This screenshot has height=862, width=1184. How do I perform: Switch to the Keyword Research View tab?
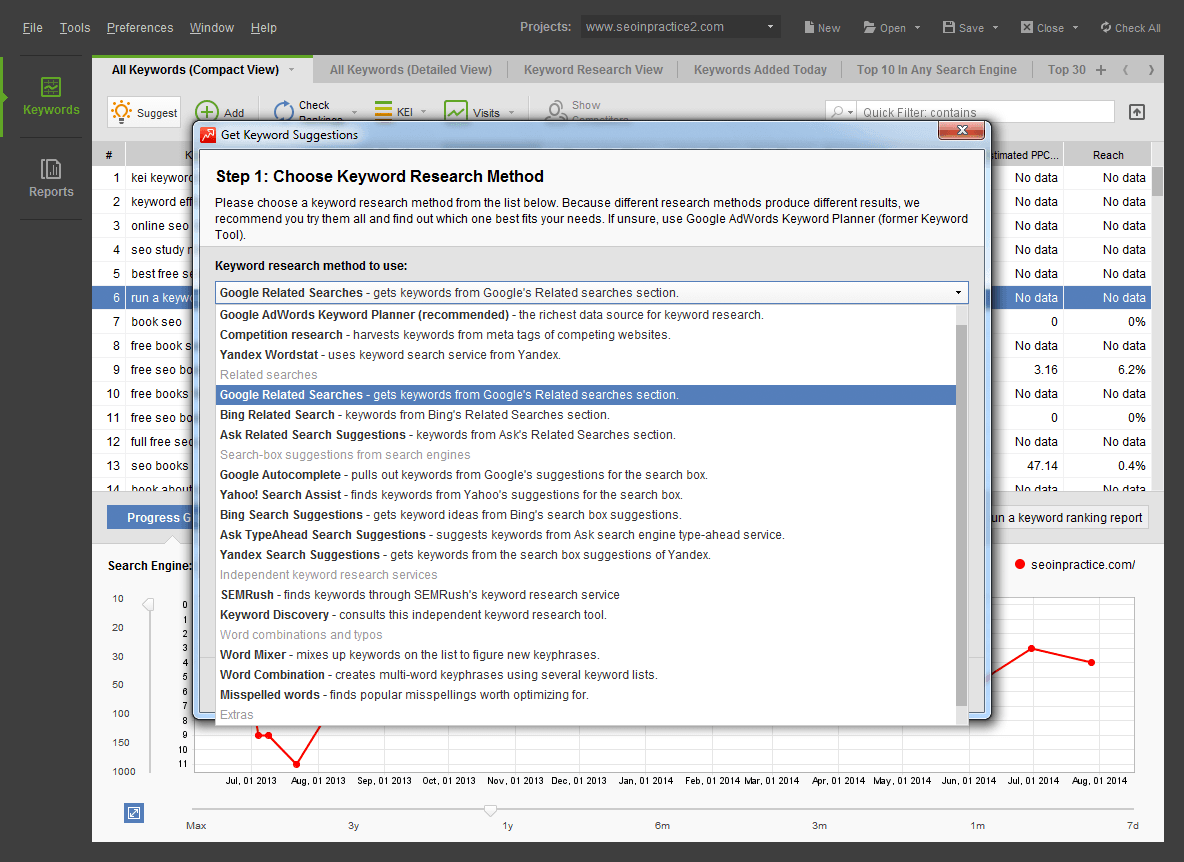[593, 70]
